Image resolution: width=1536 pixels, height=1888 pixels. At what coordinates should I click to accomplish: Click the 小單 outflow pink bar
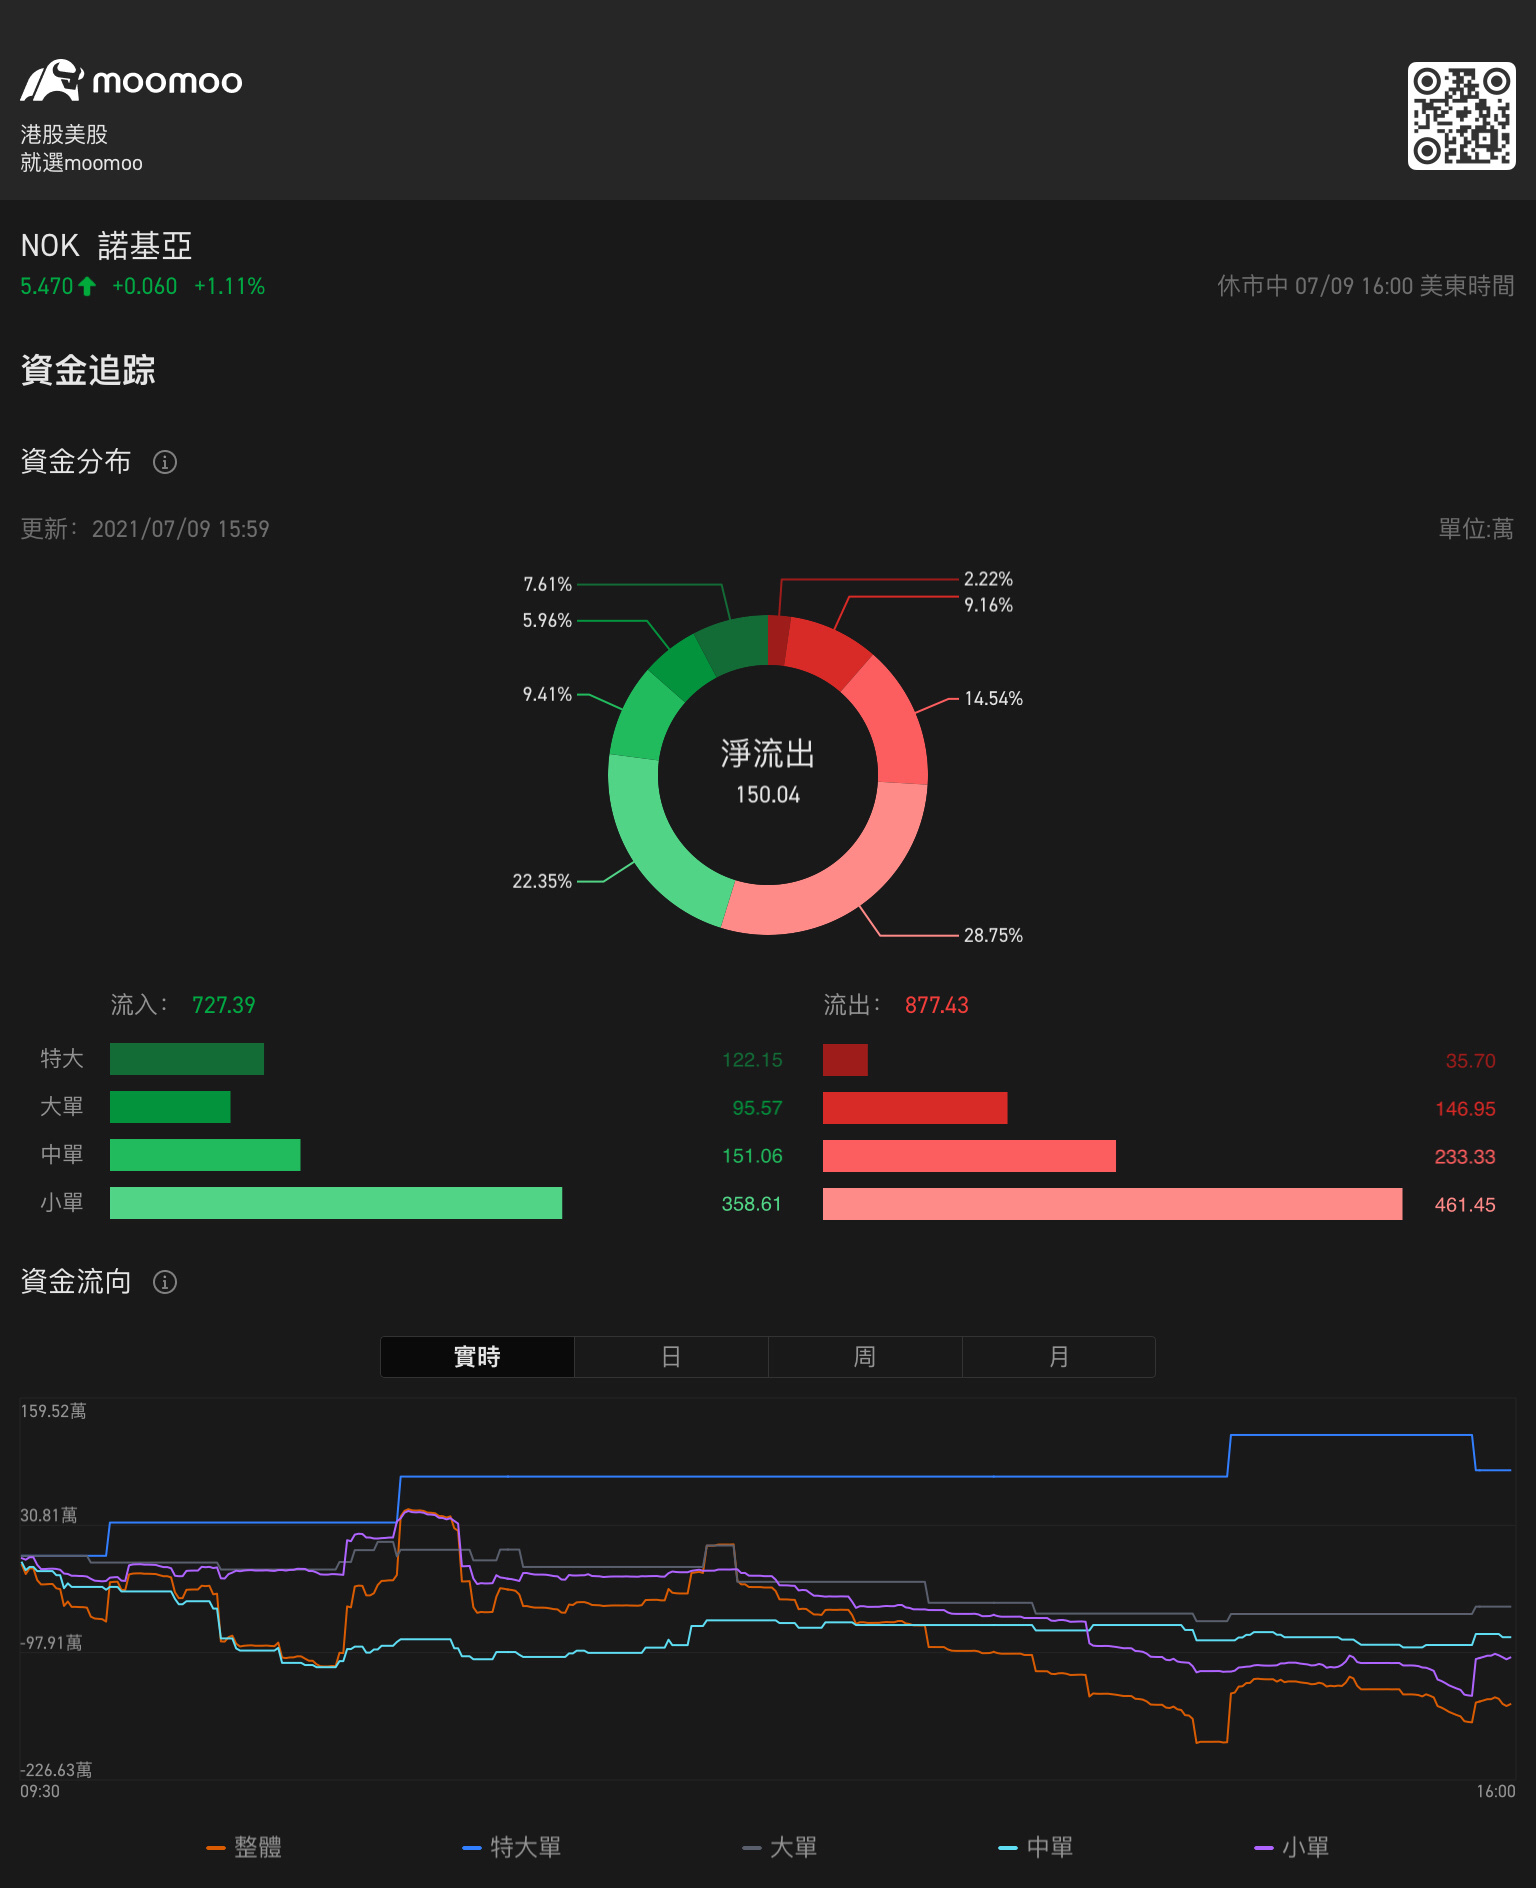tap(1112, 1204)
